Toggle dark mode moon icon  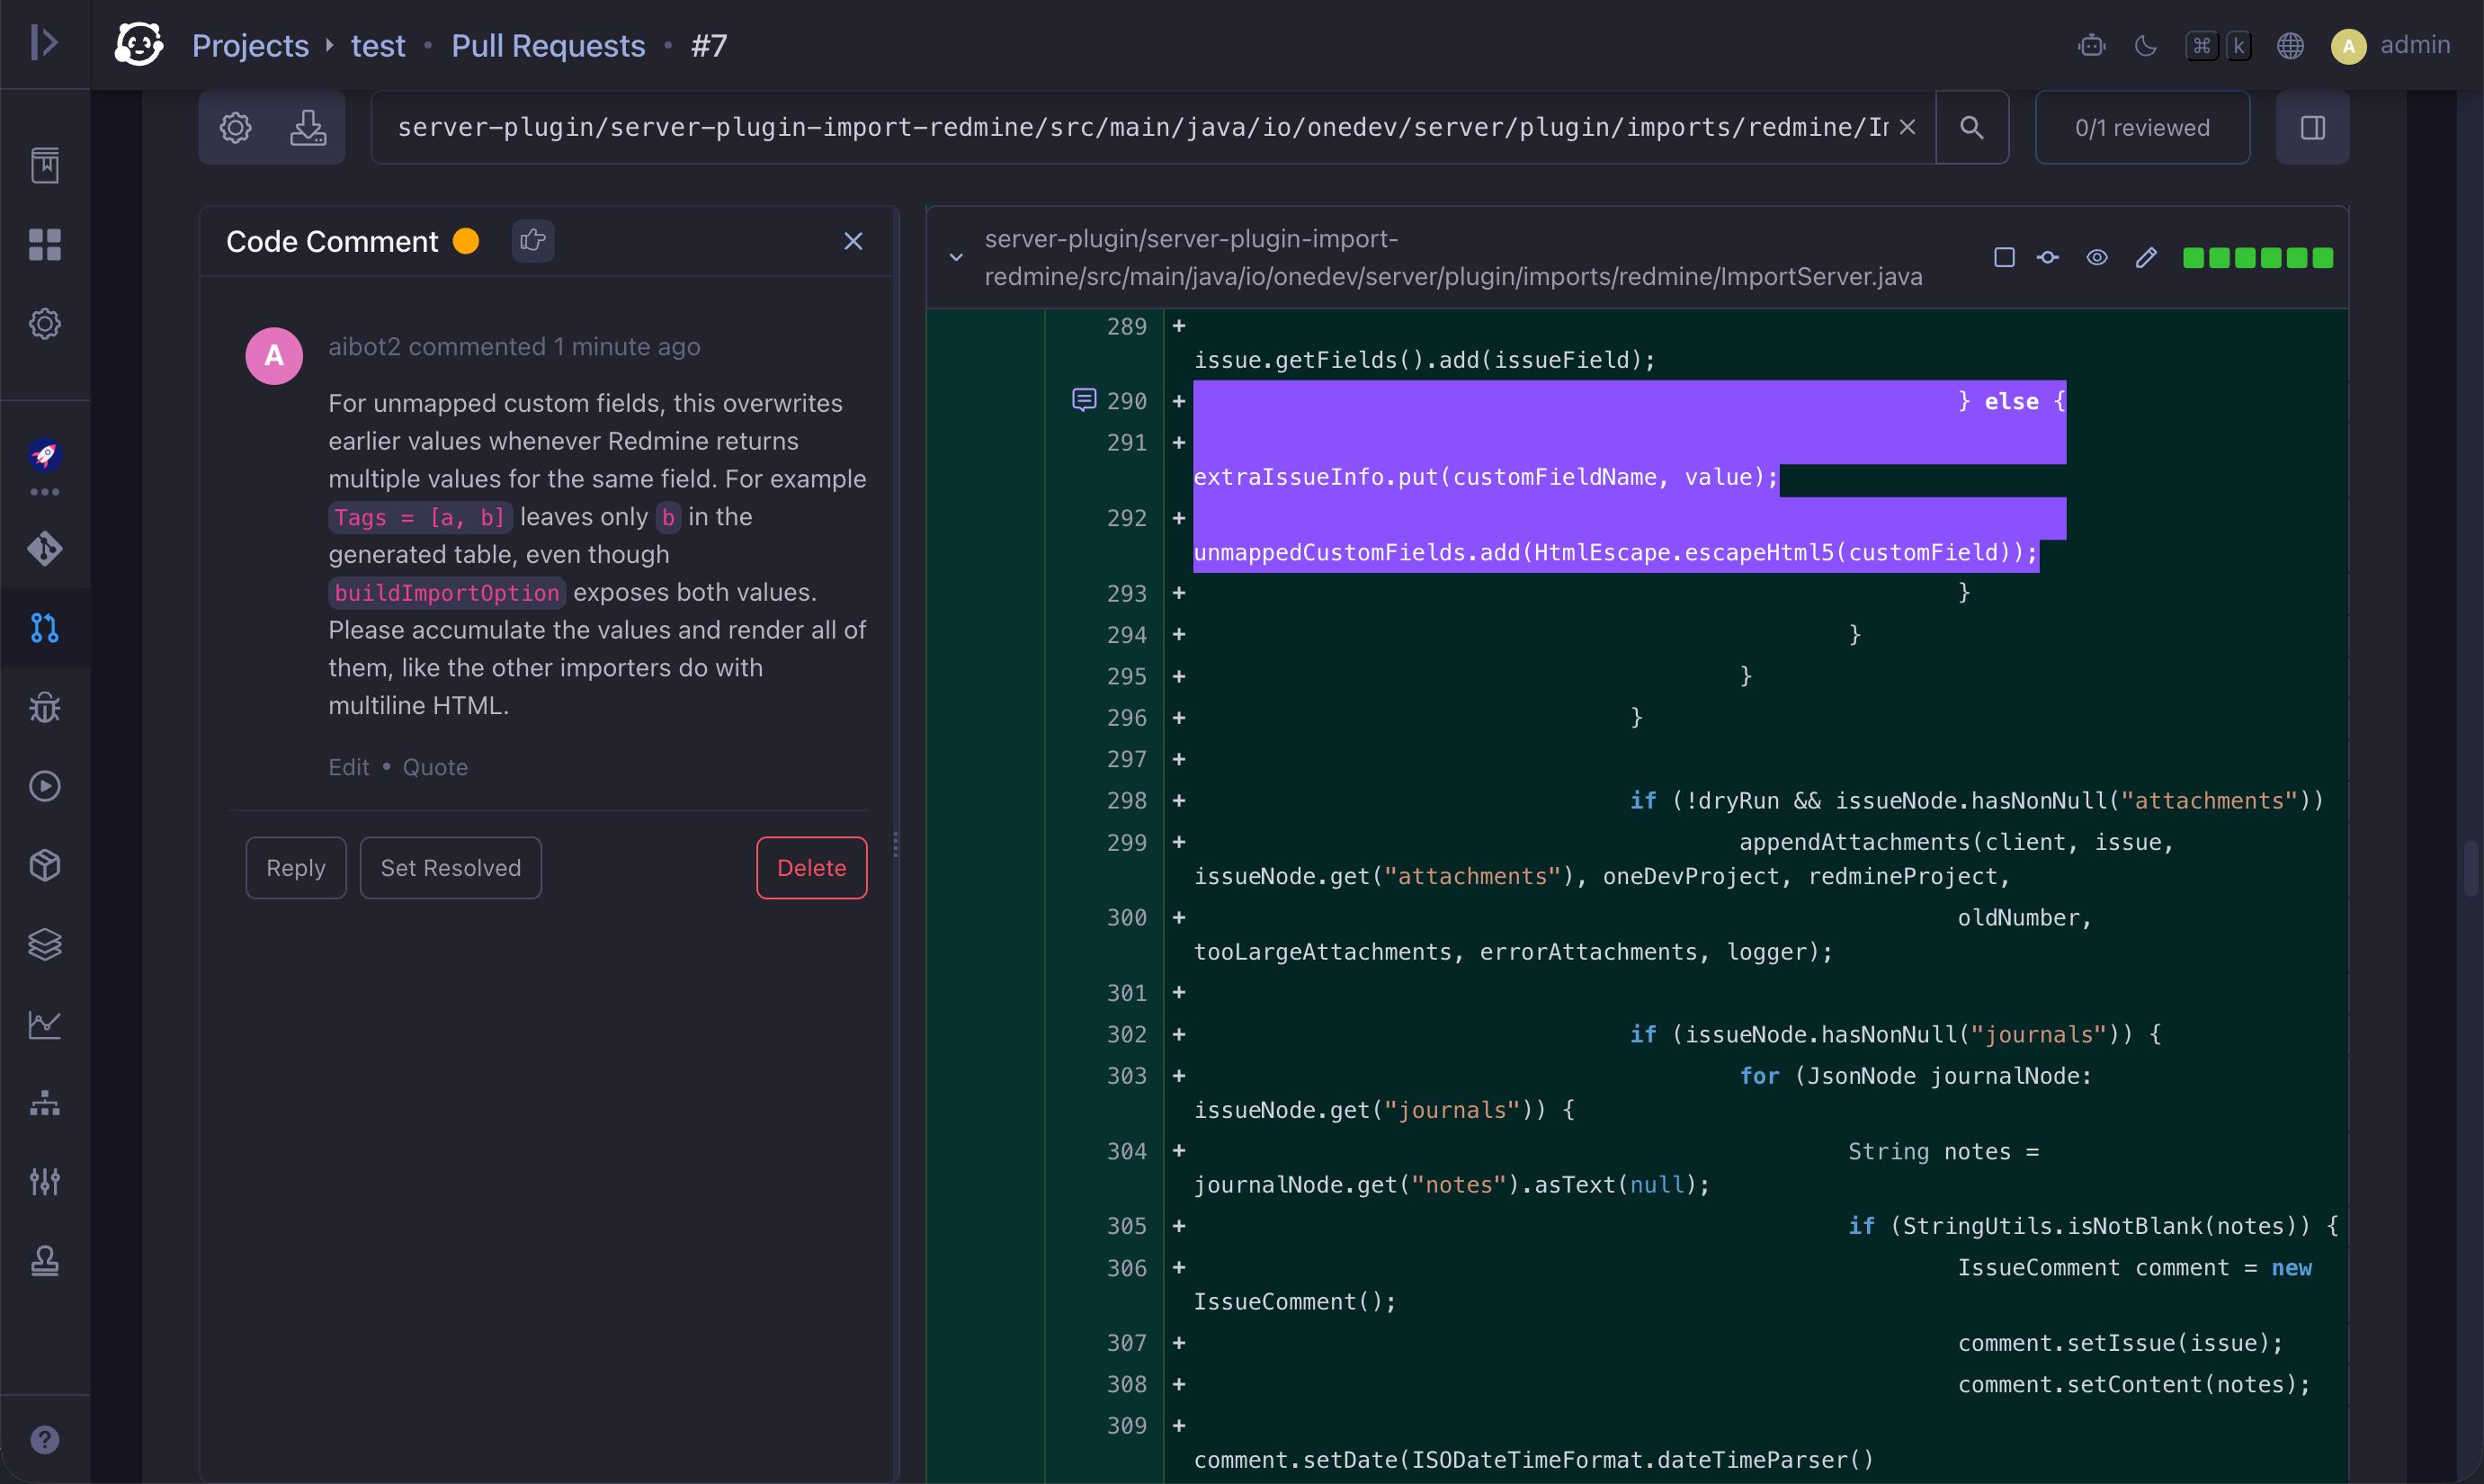pos(2145,45)
